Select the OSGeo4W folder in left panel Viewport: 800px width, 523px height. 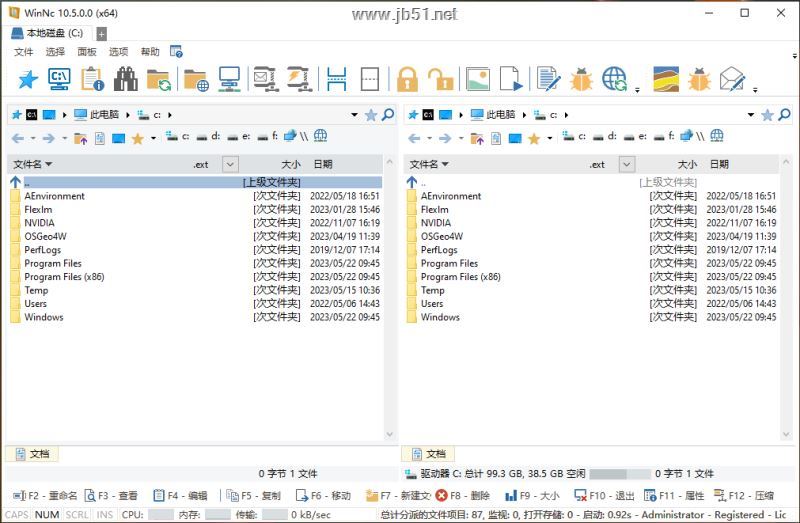tap(45, 236)
